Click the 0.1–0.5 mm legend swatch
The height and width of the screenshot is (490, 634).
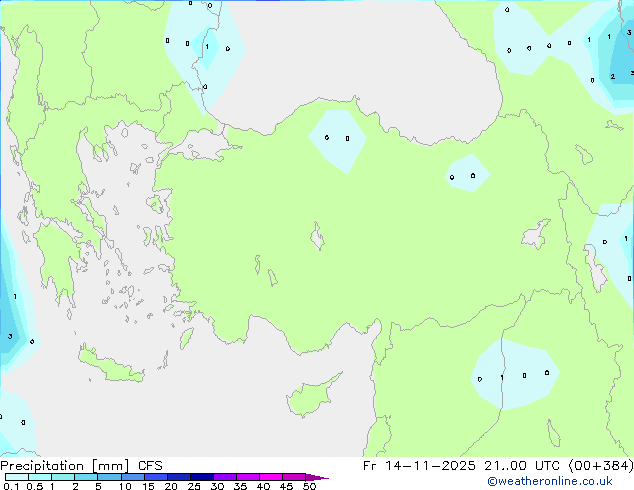pos(17,477)
